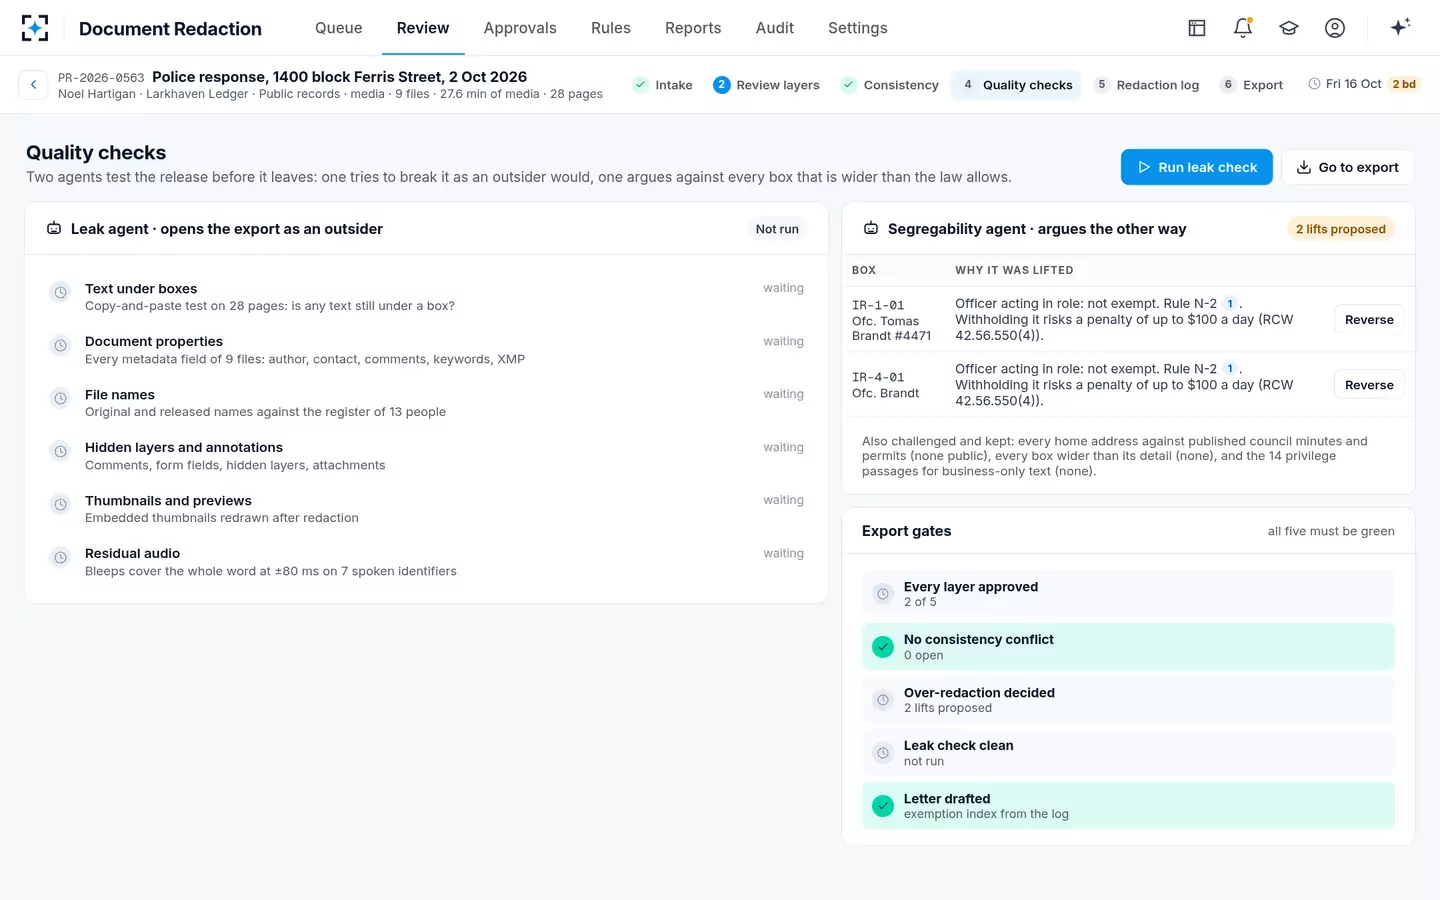Open the Settings tab

pyautogui.click(x=858, y=28)
